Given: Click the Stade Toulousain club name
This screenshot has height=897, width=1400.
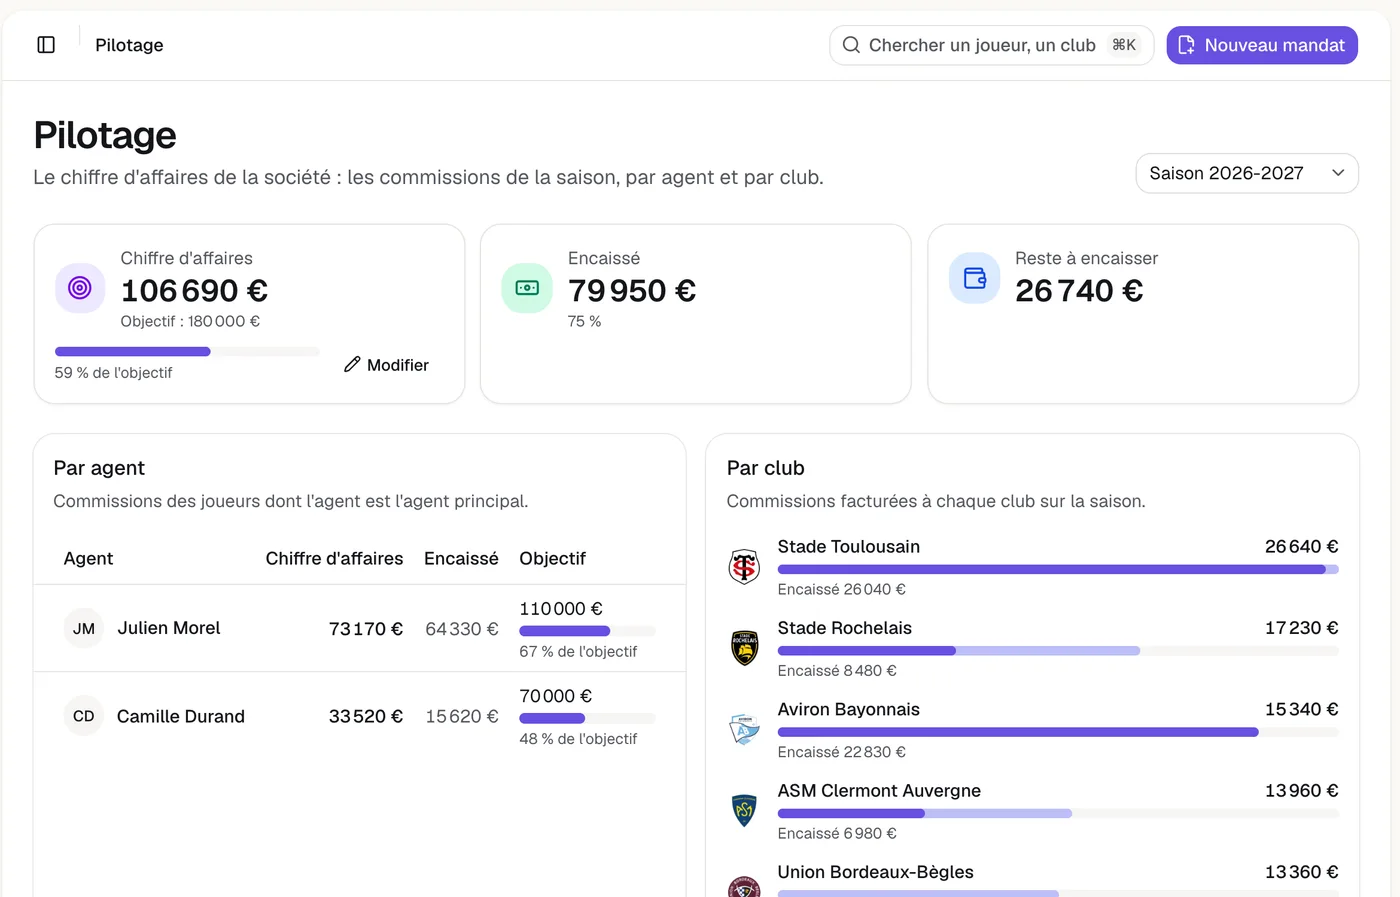Looking at the screenshot, I should click(x=849, y=546).
